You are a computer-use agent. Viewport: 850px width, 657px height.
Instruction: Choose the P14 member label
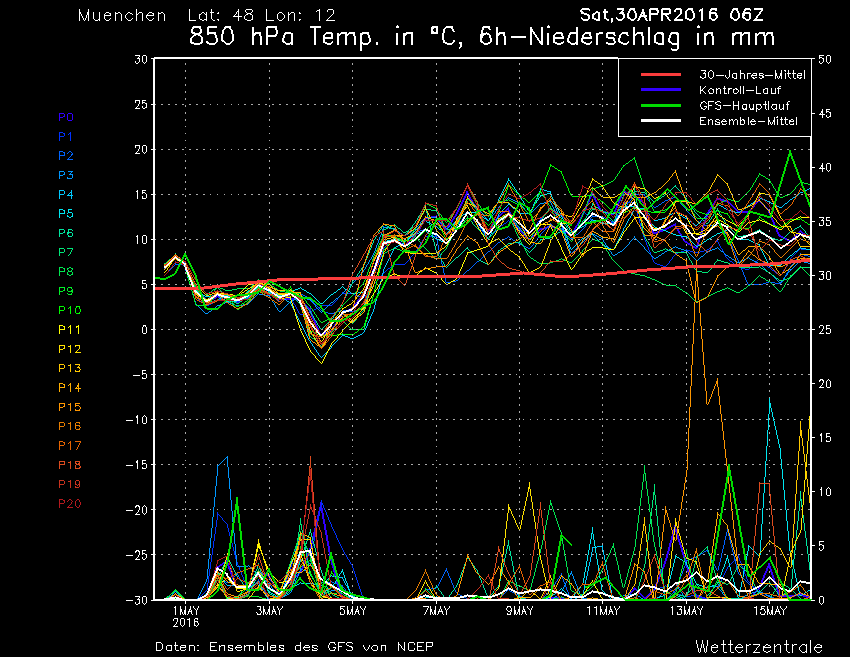[70, 388]
